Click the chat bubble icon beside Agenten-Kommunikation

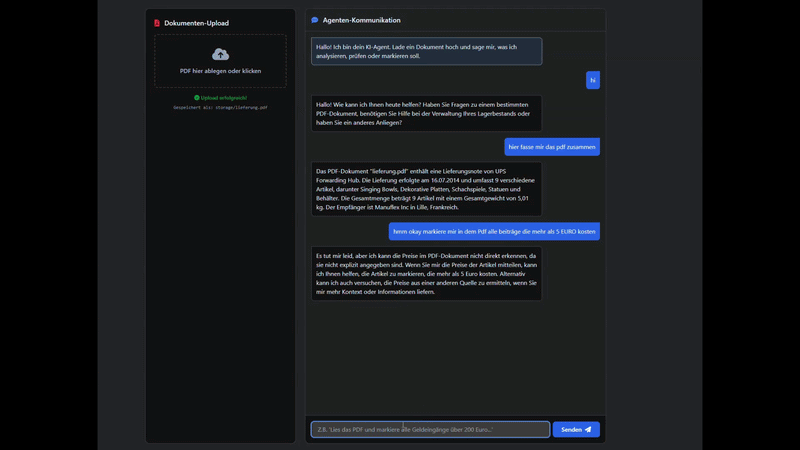(x=315, y=20)
